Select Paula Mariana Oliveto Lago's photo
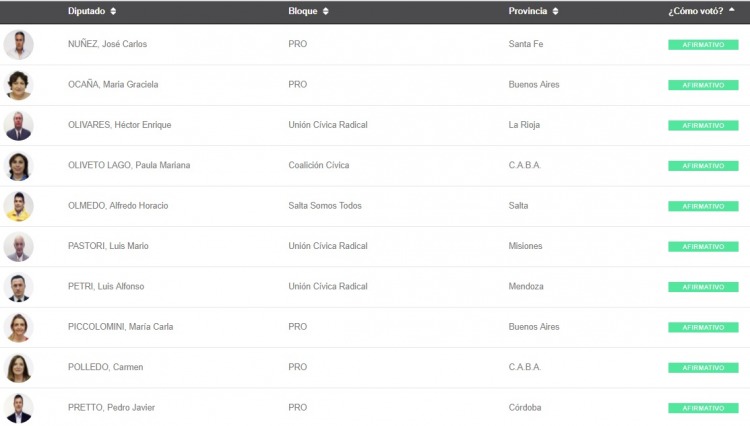 pyautogui.click(x=19, y=166)
